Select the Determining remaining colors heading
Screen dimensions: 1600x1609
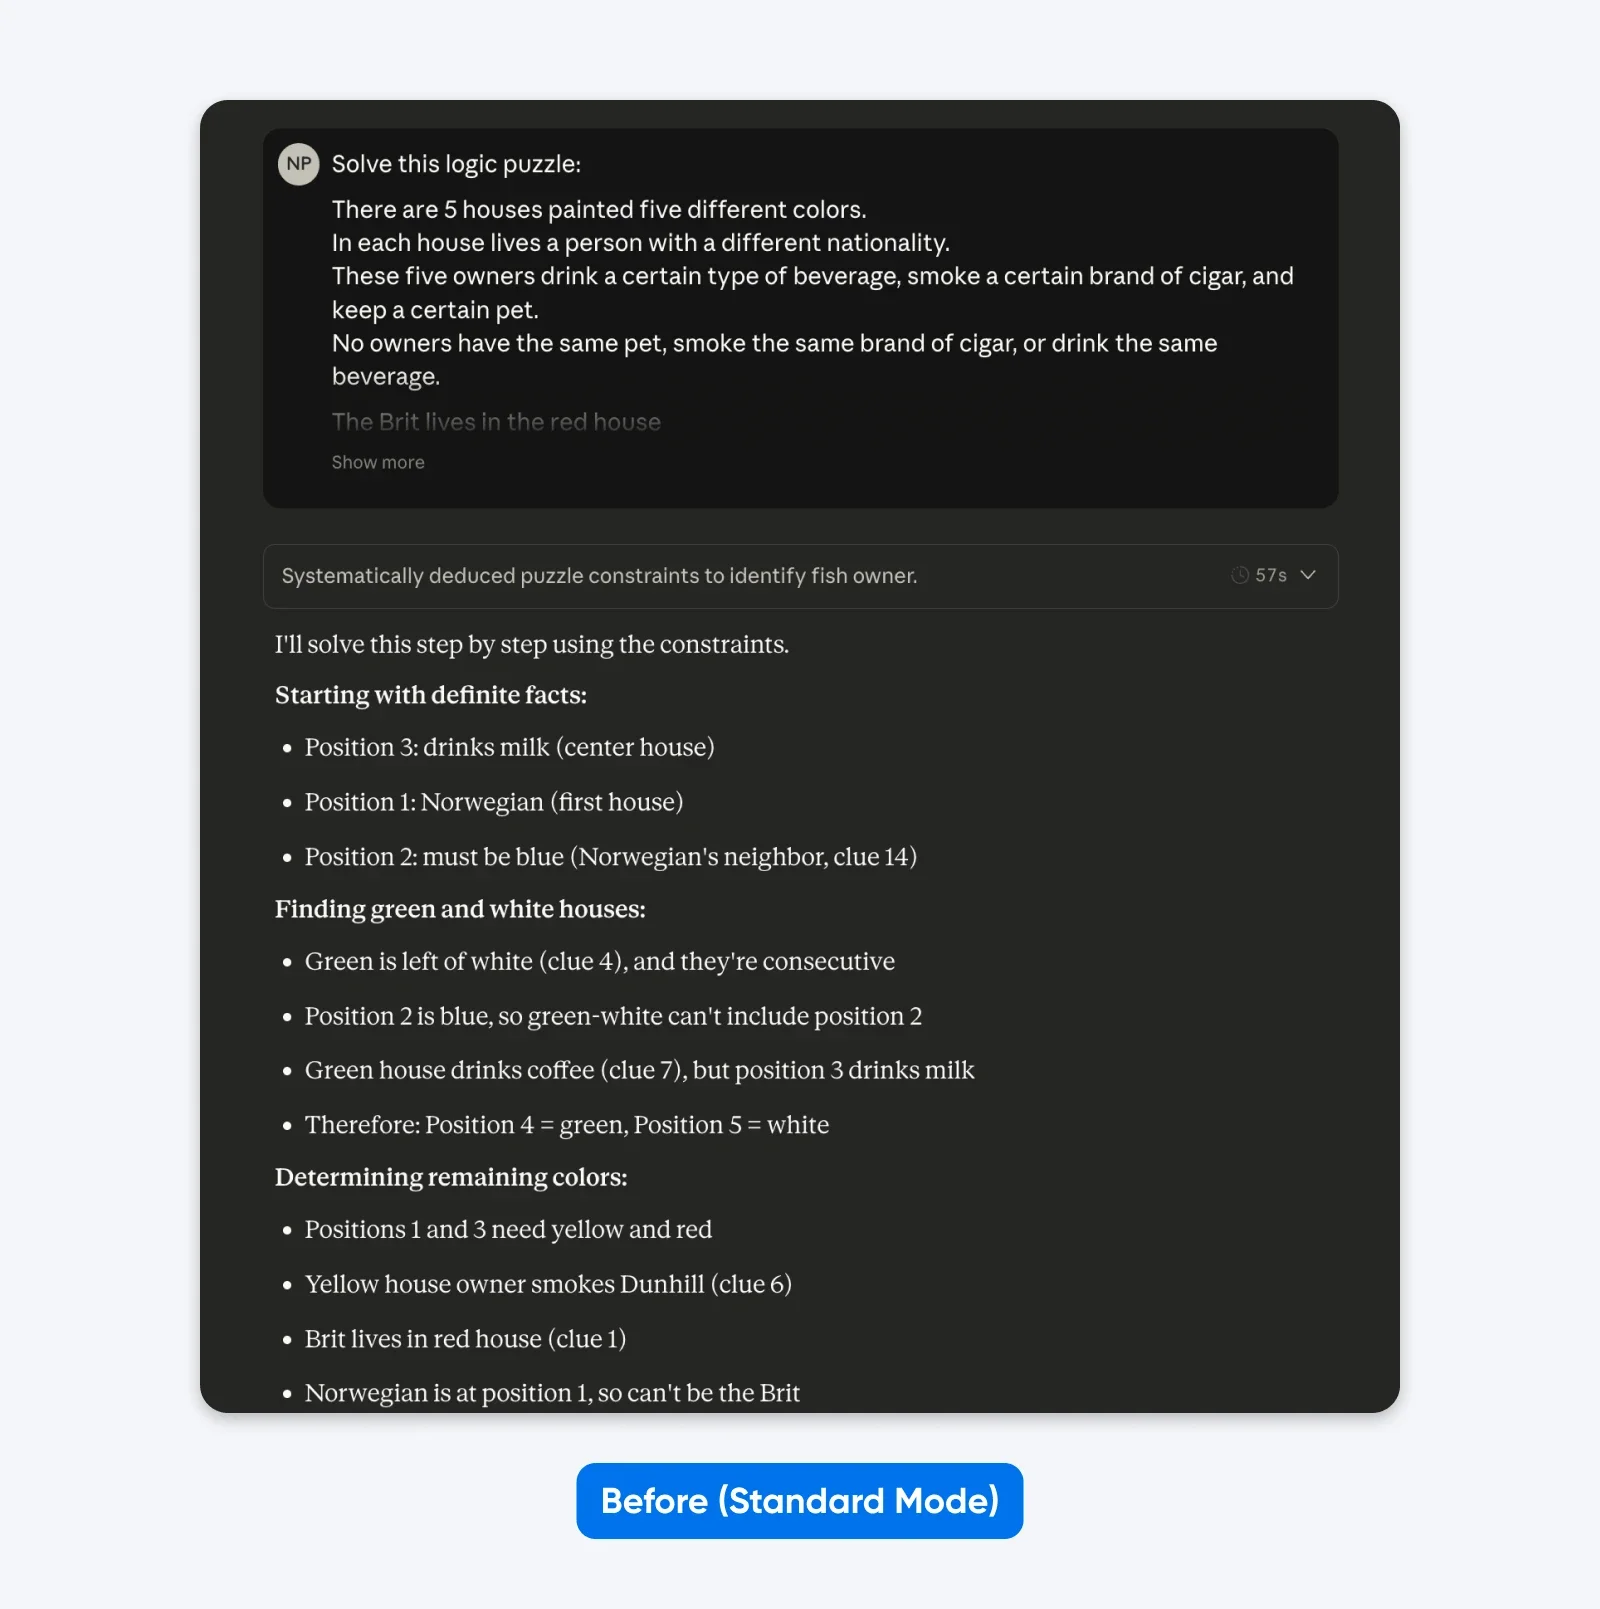450,1177
